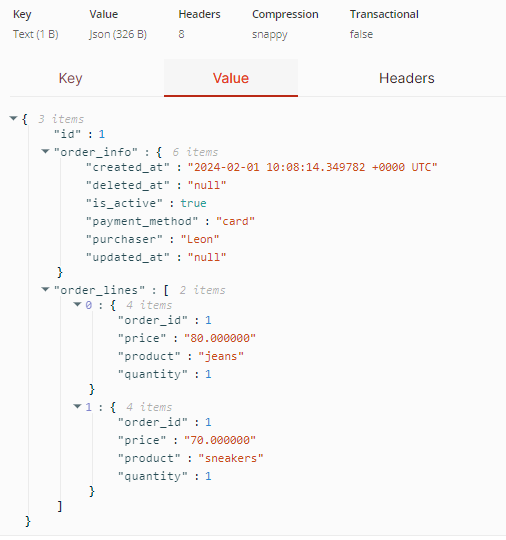Collapse order line item 1

coord(78,407)
